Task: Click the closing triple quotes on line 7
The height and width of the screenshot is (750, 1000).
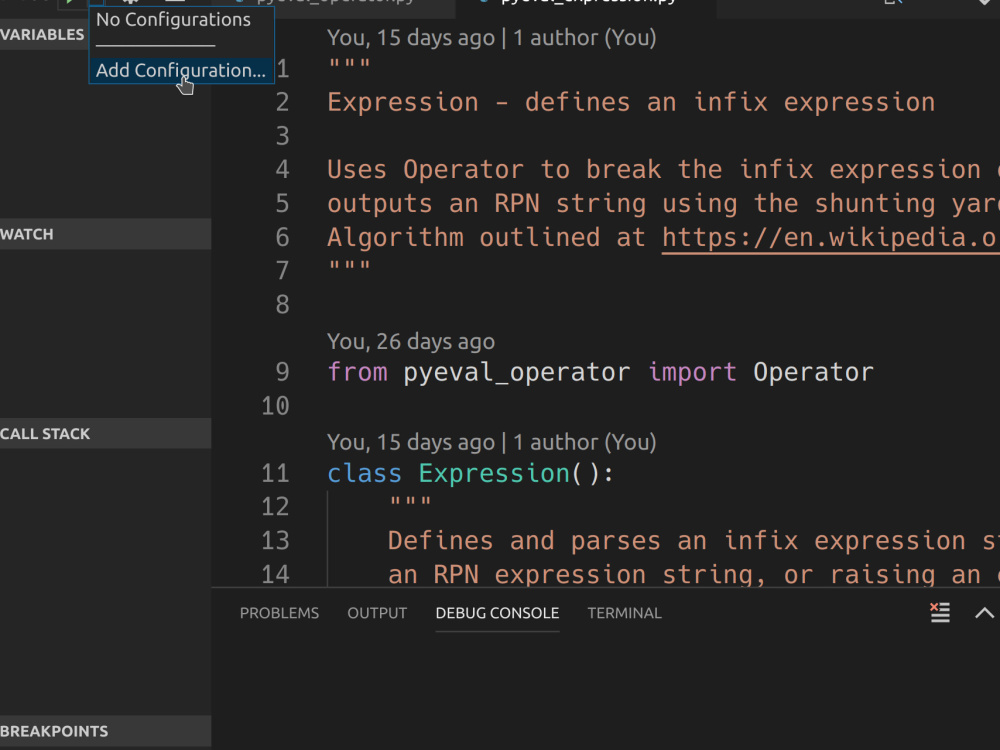Action: coord(349,267)
